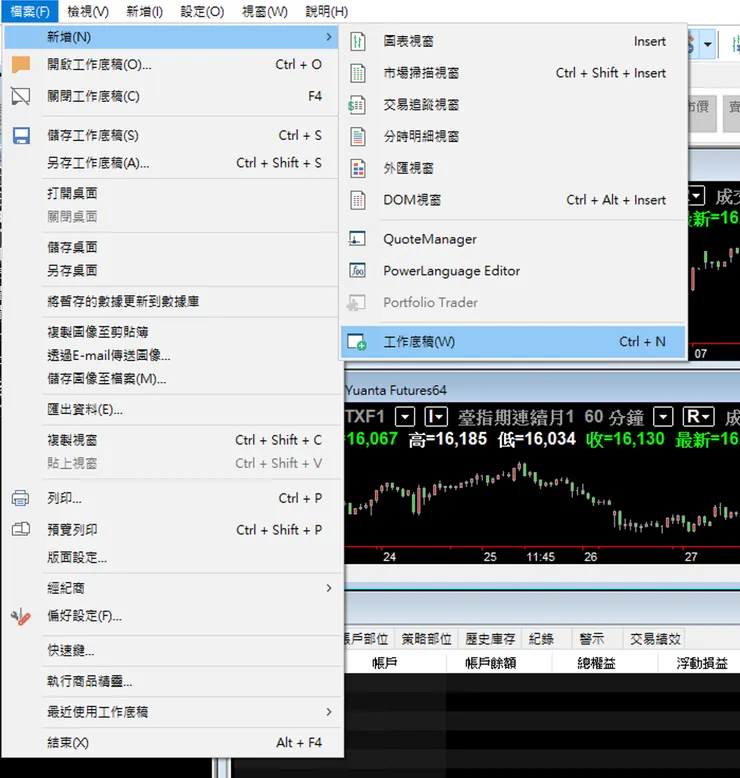The image size is (740, 778).
Task: Click the time and sales window icon
Action: 357,136
